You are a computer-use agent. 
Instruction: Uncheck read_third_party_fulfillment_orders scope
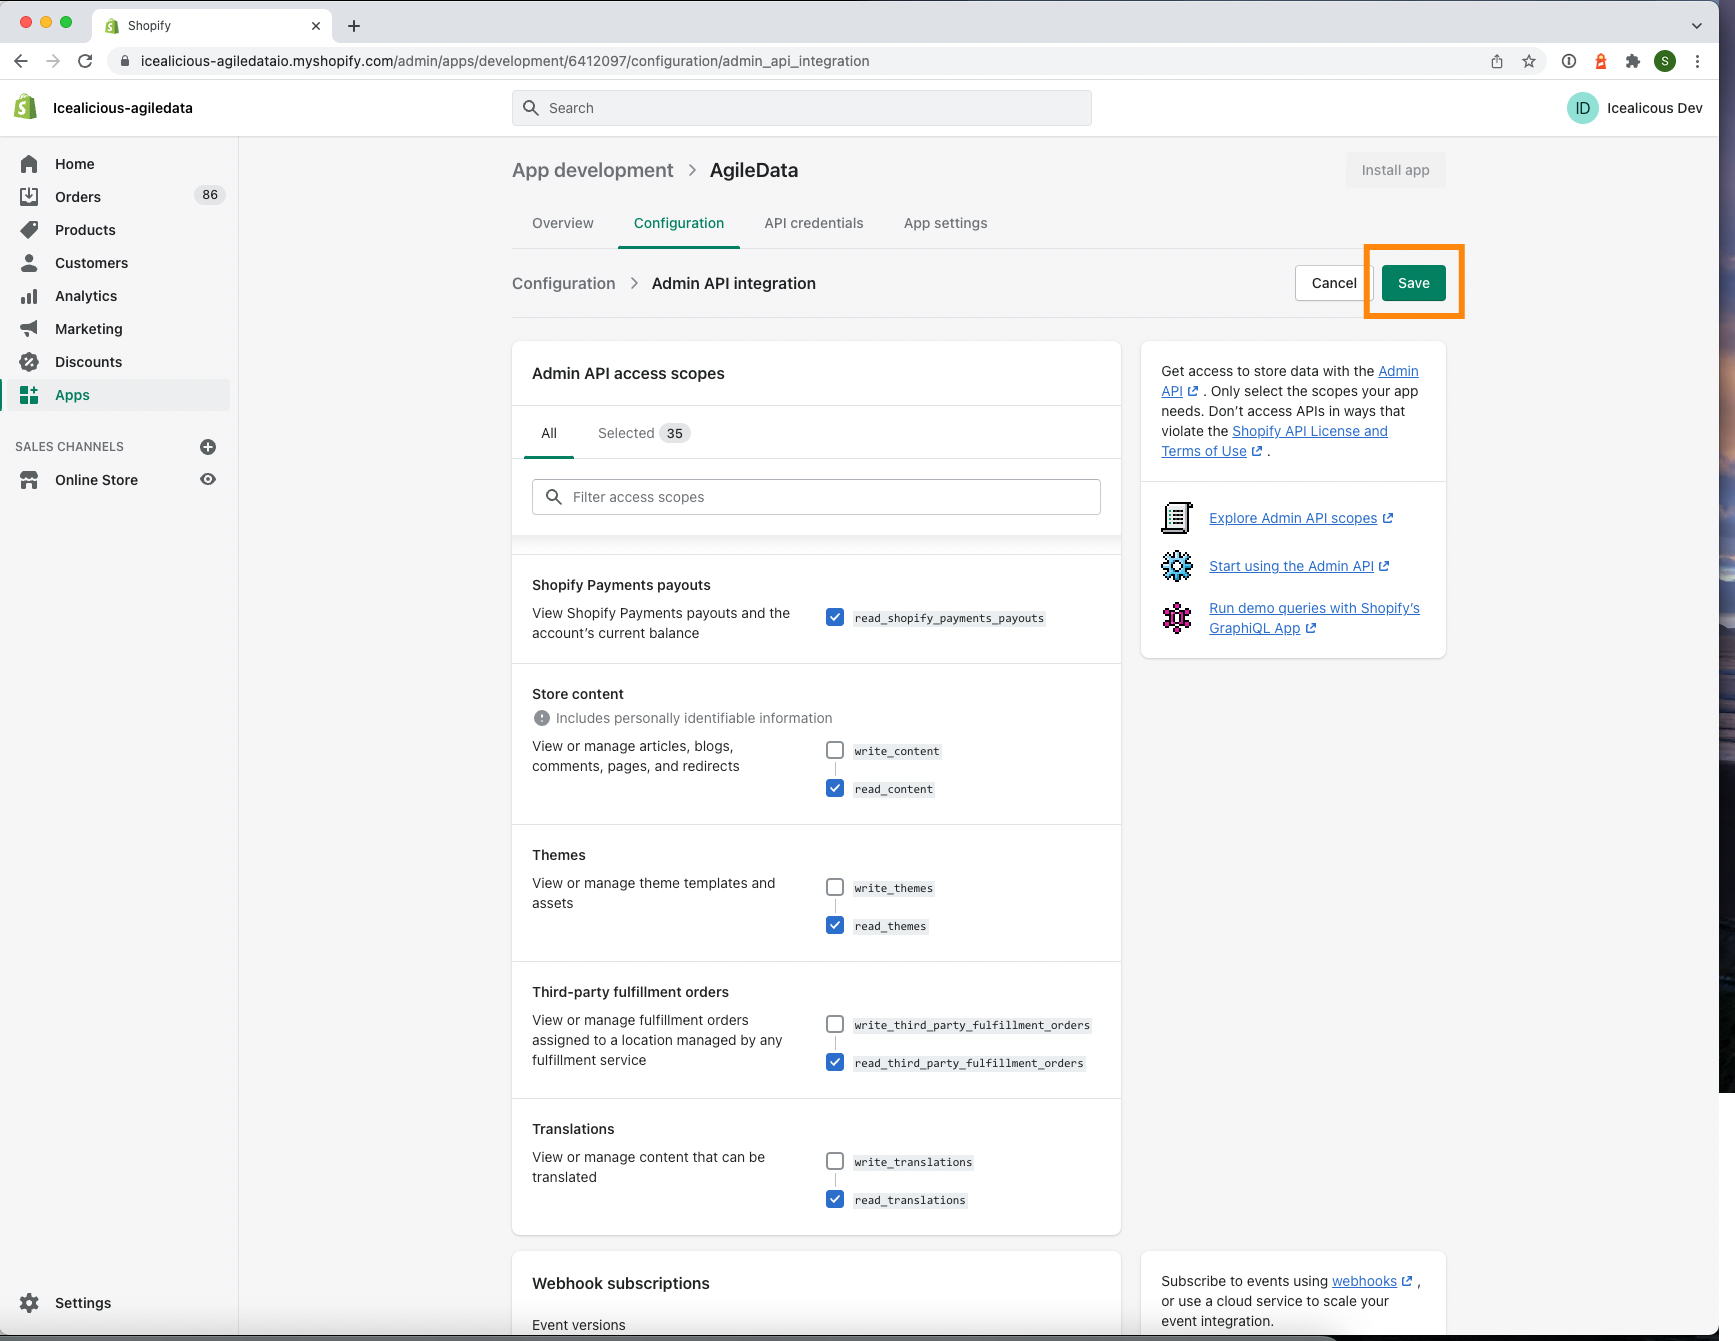(x=835, y=1062)
